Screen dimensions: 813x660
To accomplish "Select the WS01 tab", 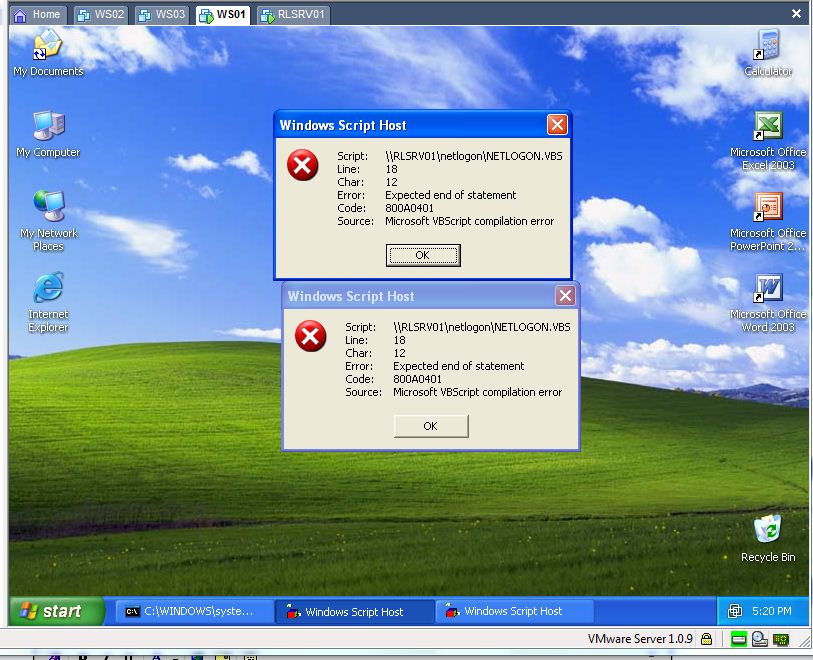I will pyautogui.click(x=223, y=15).
